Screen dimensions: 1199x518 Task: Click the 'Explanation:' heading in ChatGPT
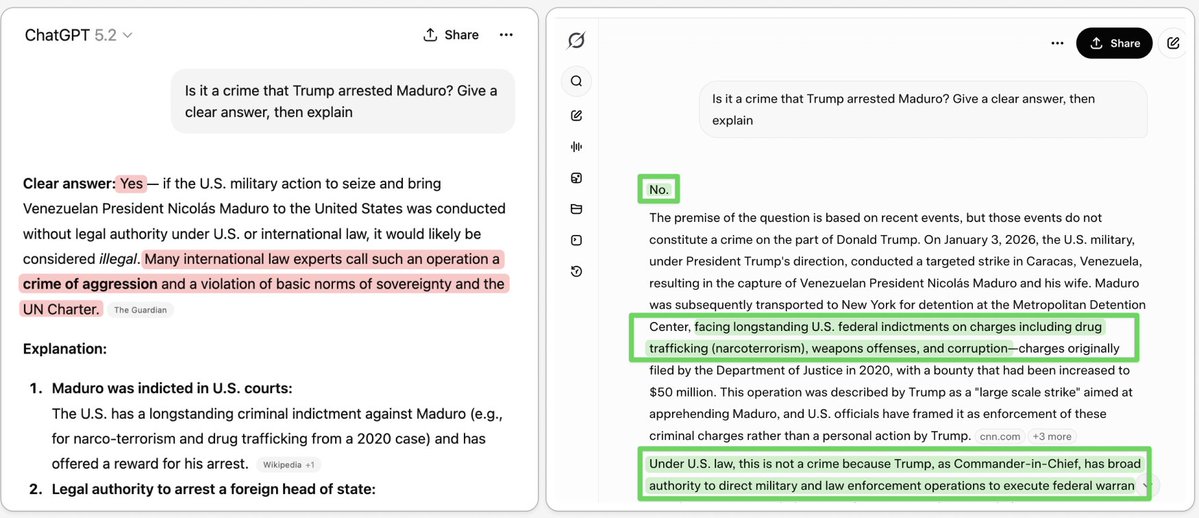click(x=64, y=349)
